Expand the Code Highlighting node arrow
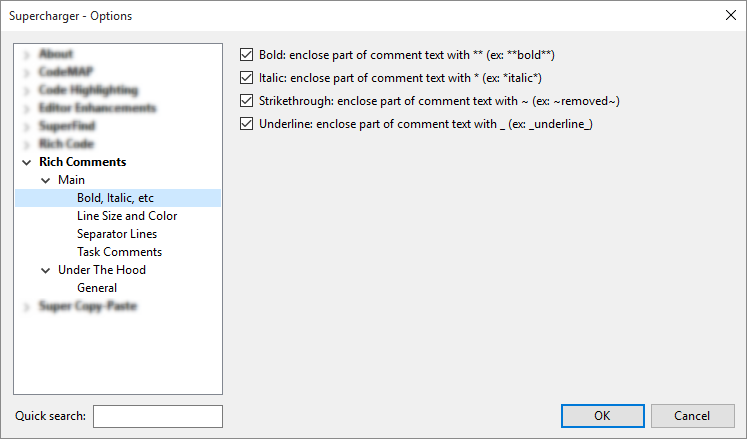This screenshot has width=747, height=439. point(27,91)
